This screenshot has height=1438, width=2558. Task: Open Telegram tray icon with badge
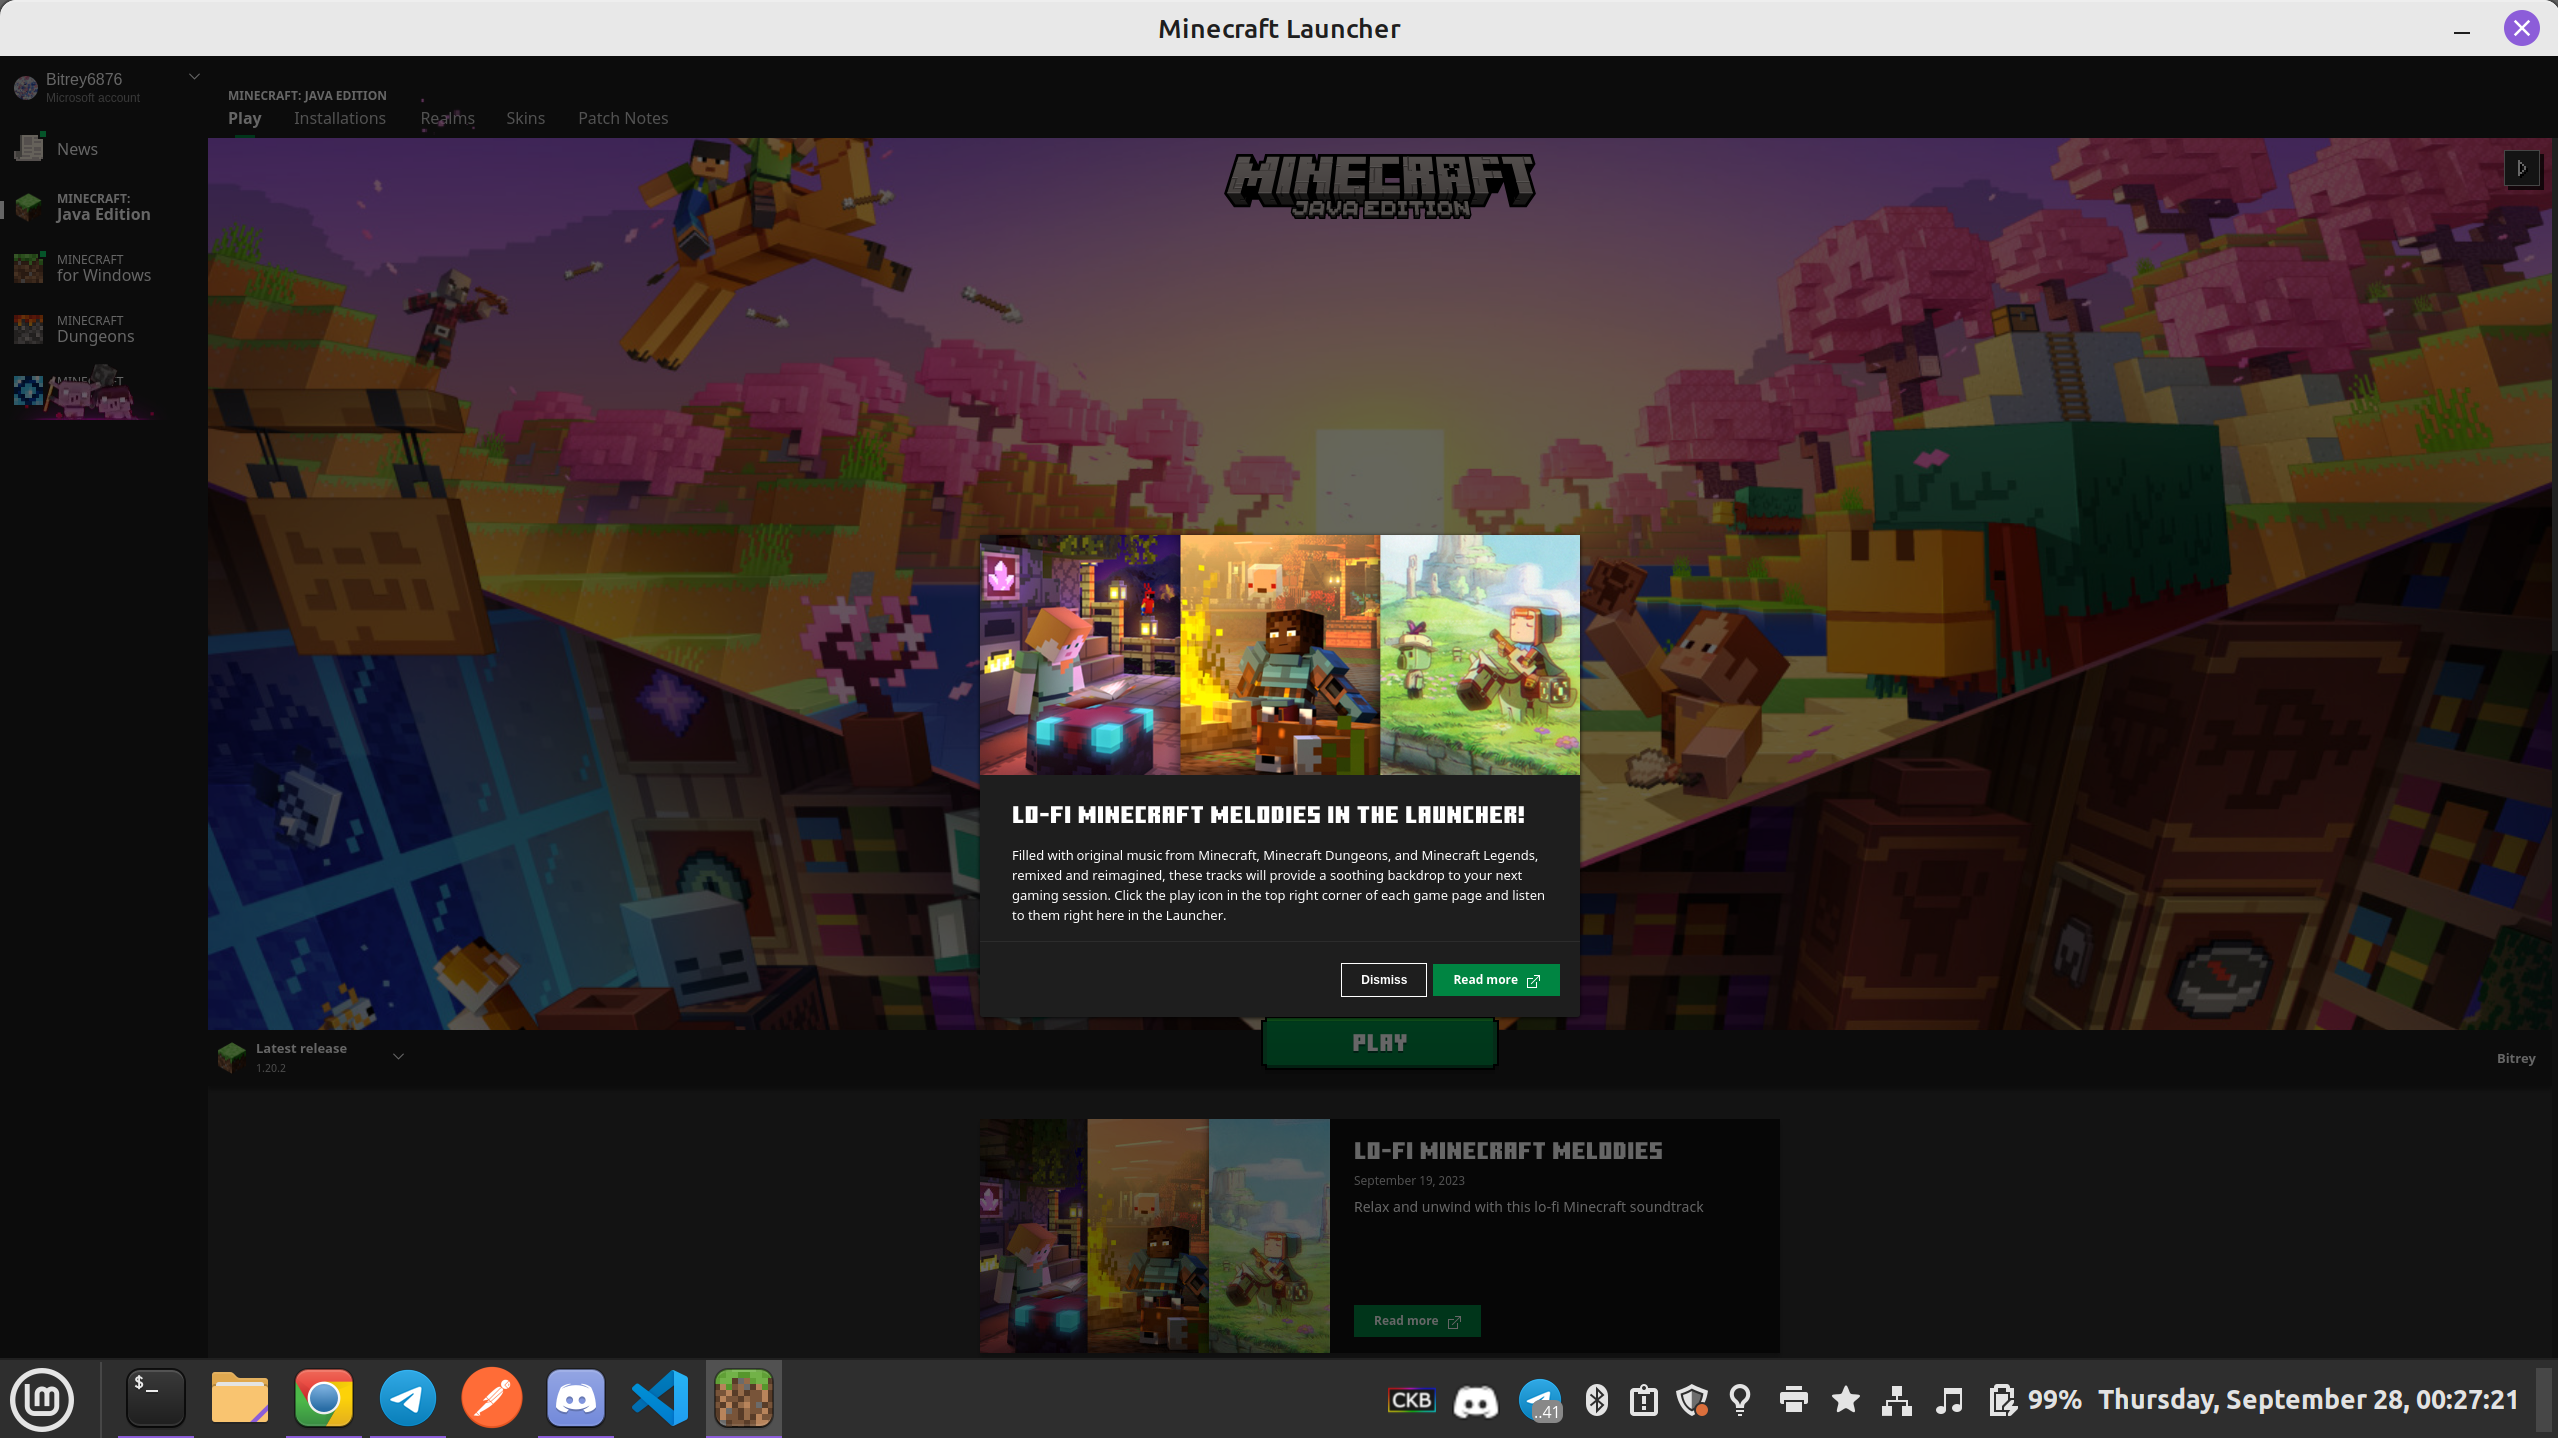click(x=1539, y=1400)
